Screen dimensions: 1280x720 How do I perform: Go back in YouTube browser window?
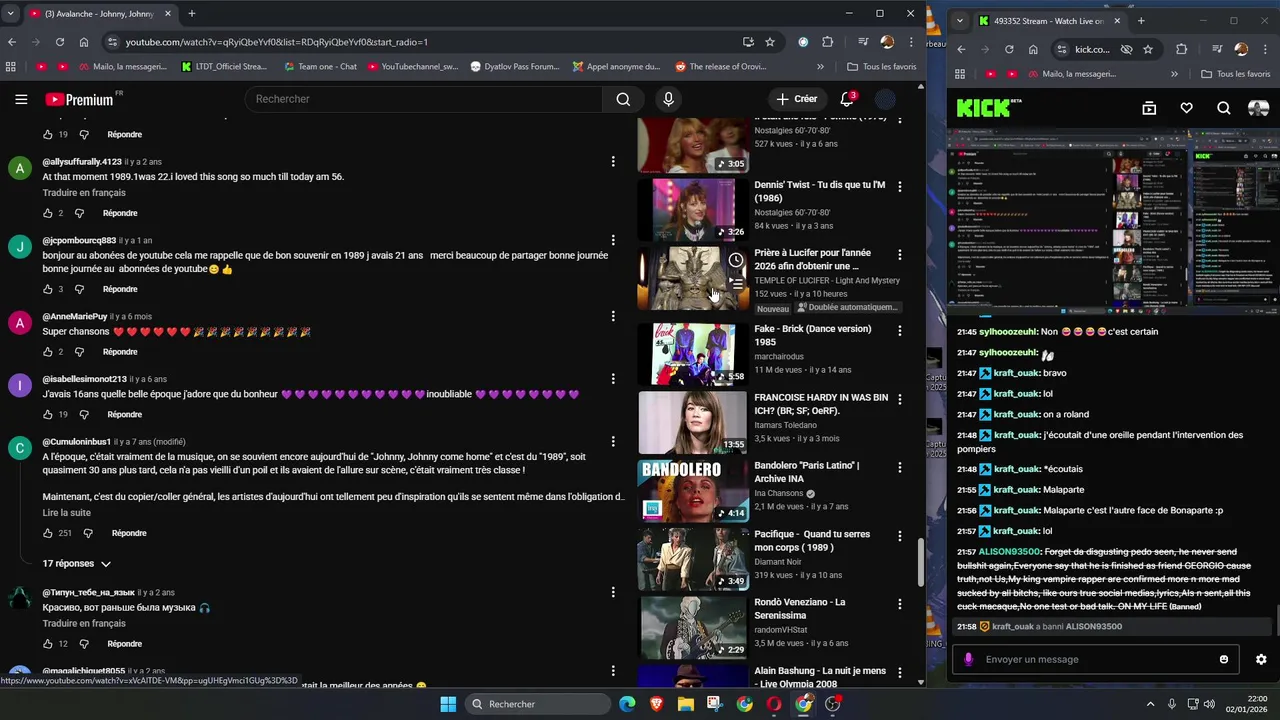click(12, 42)
